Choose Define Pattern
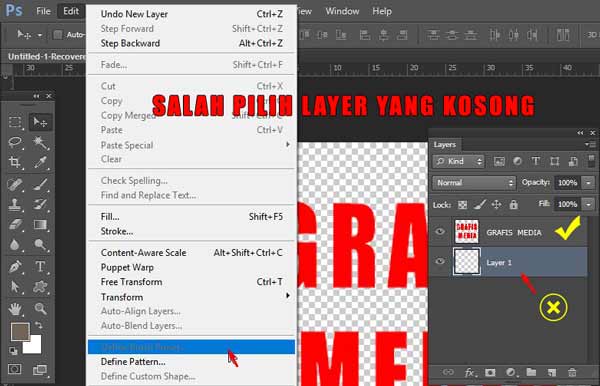 191,362
